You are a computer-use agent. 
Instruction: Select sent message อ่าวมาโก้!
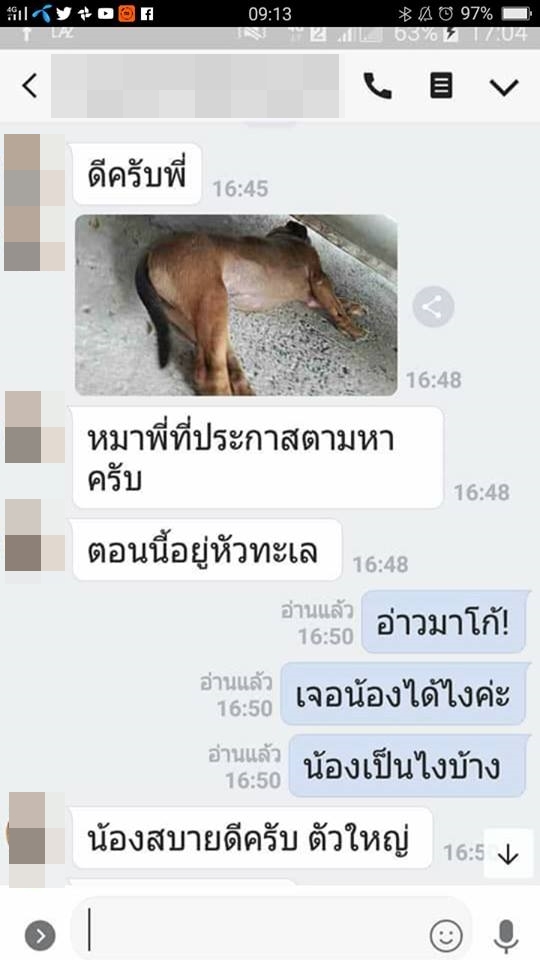click(444, 622)
